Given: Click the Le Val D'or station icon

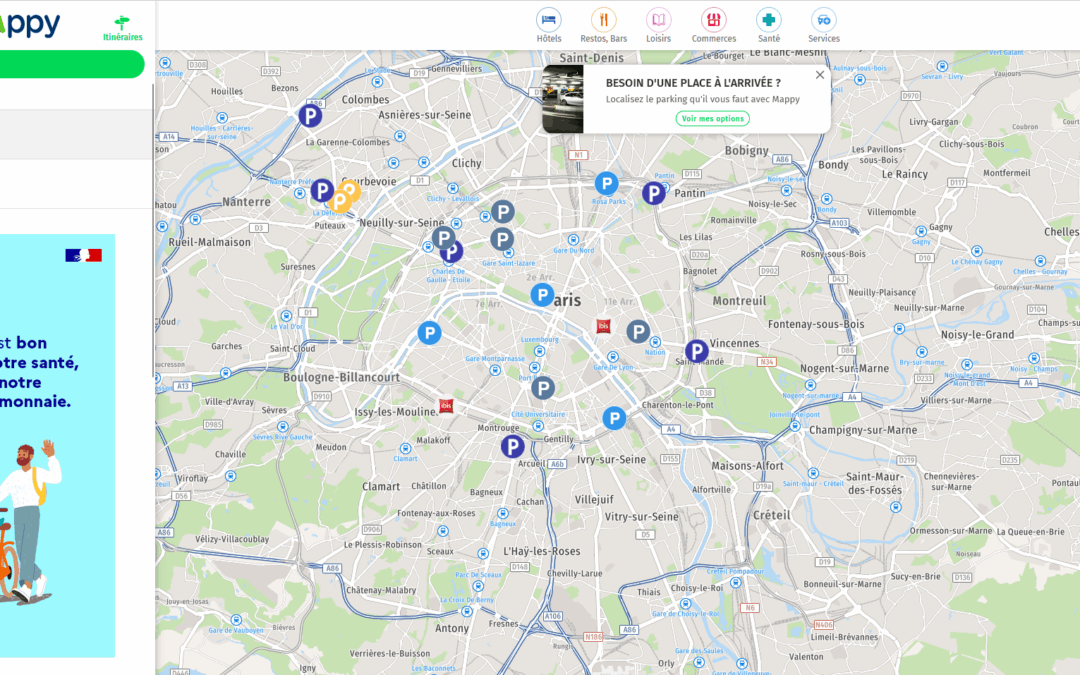Looking at the screenshot, I should point(287,316).
